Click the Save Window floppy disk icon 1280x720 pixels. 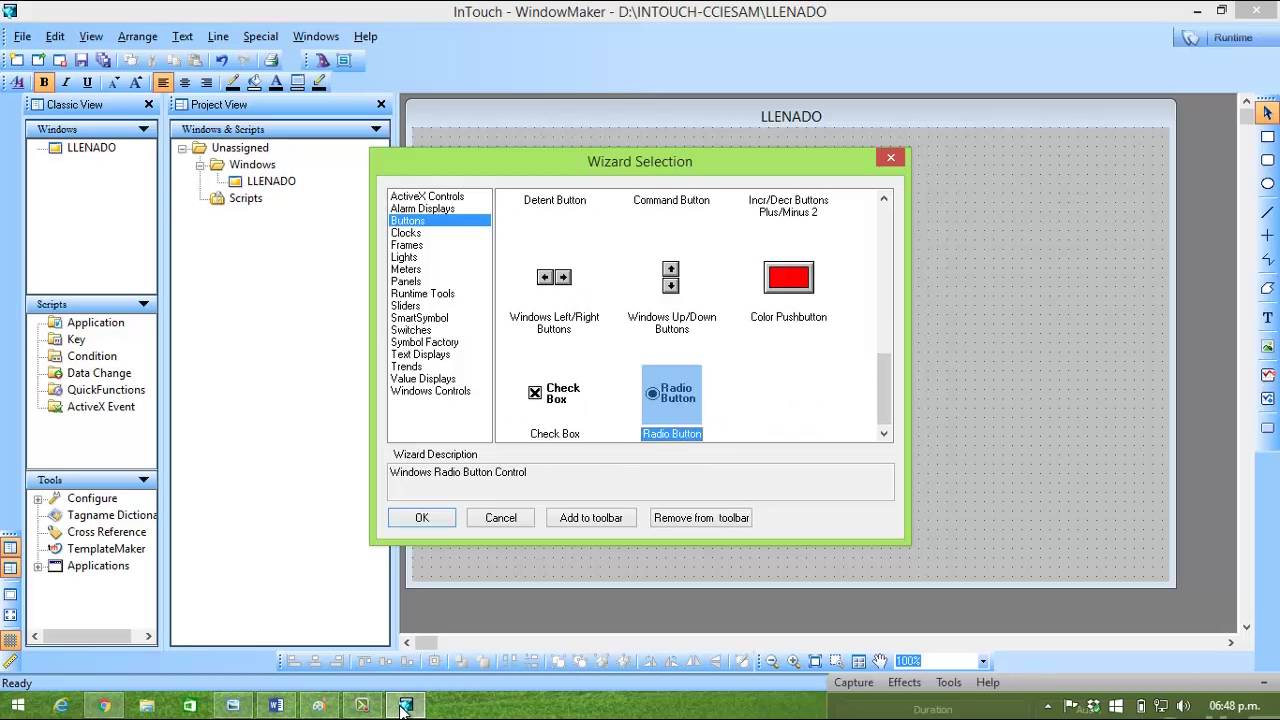[x=81, y=60]
